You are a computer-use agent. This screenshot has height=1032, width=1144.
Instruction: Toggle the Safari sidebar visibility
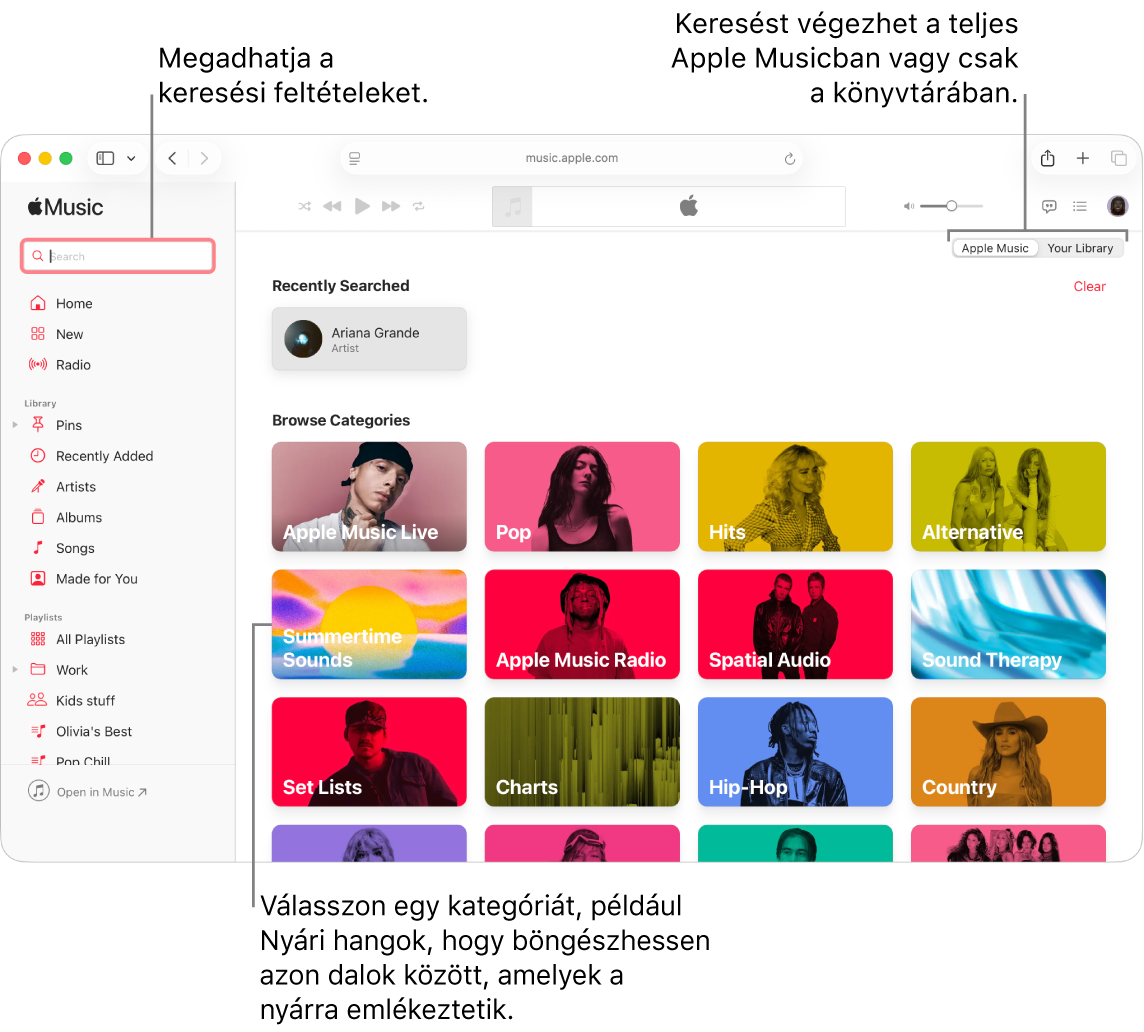(104, 158)
